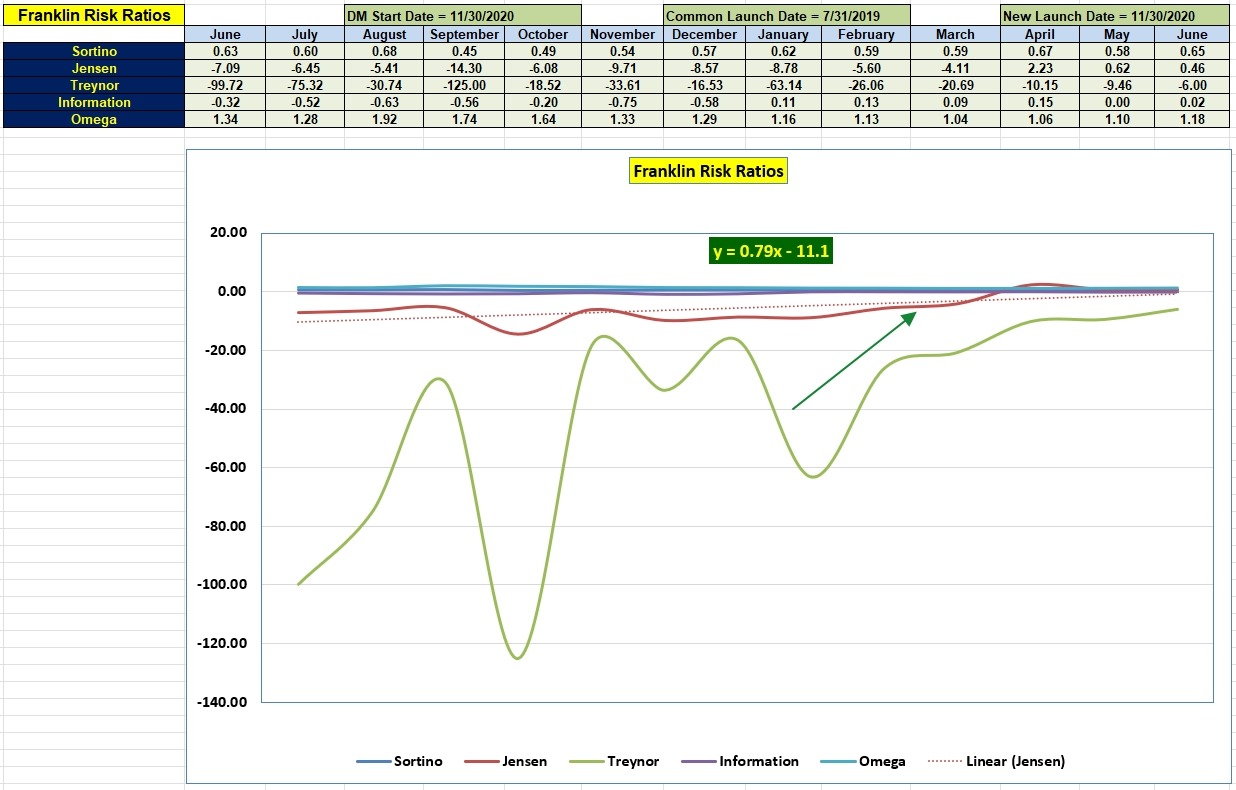Viewport: 1236px width, 790px height.
Task: Click the March column header cell
Action: pos(955,34)
